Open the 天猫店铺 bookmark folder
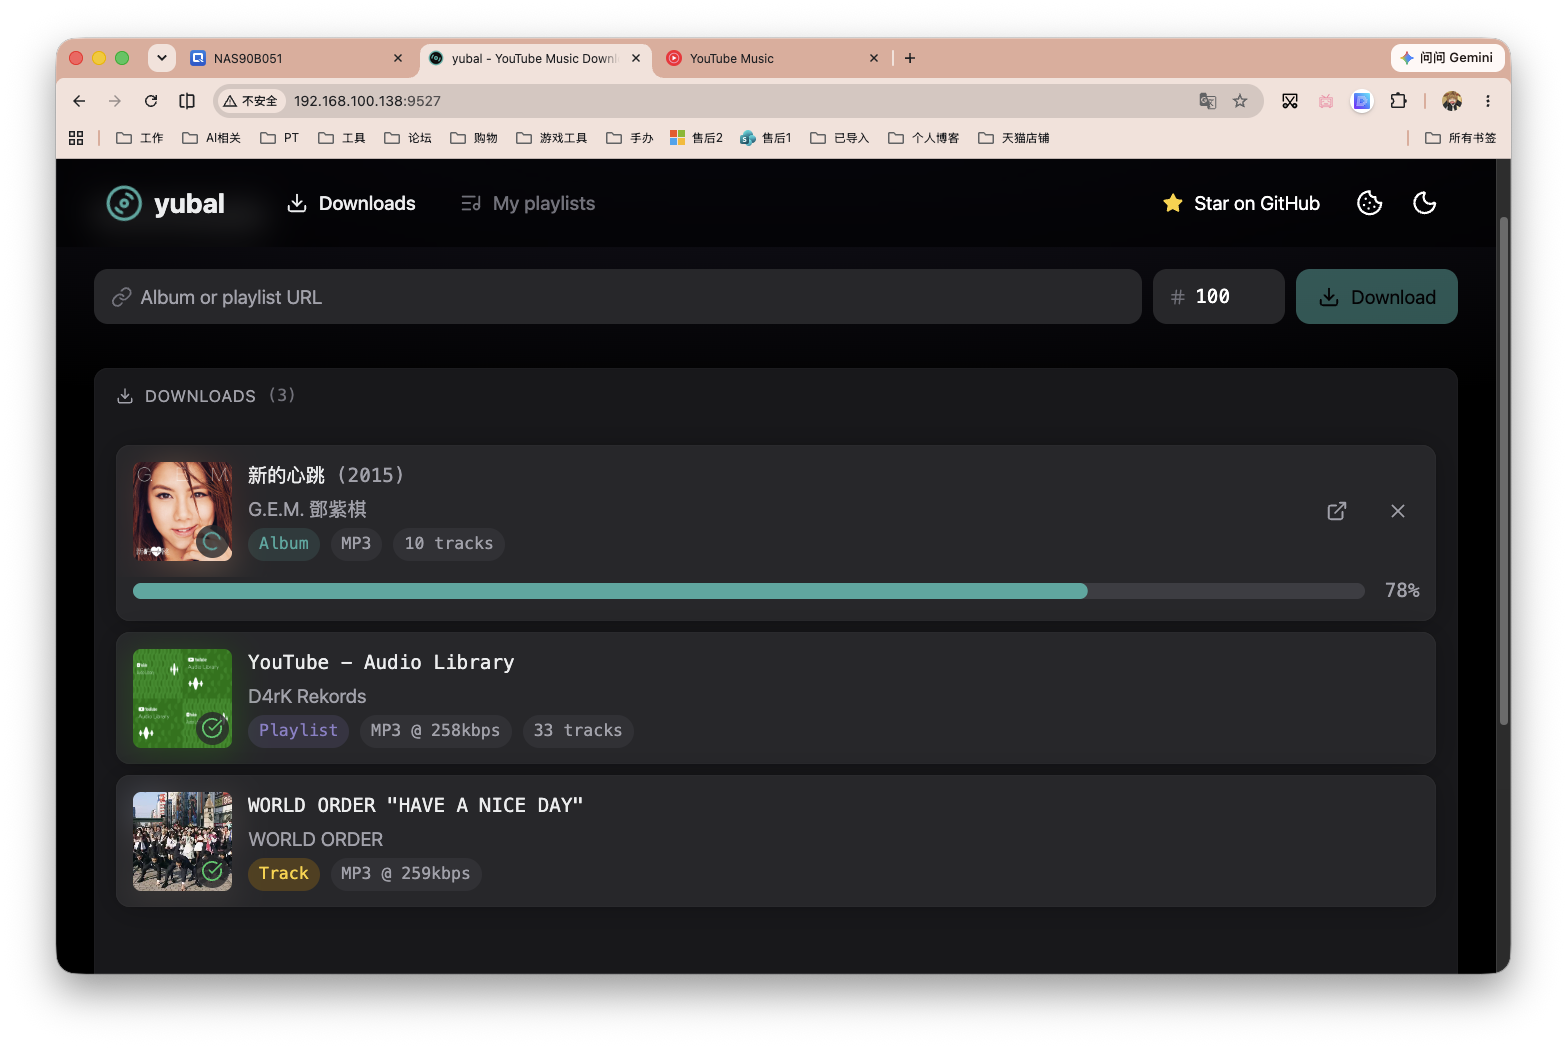The image size is (1567, 1048). click(1014, 138)
